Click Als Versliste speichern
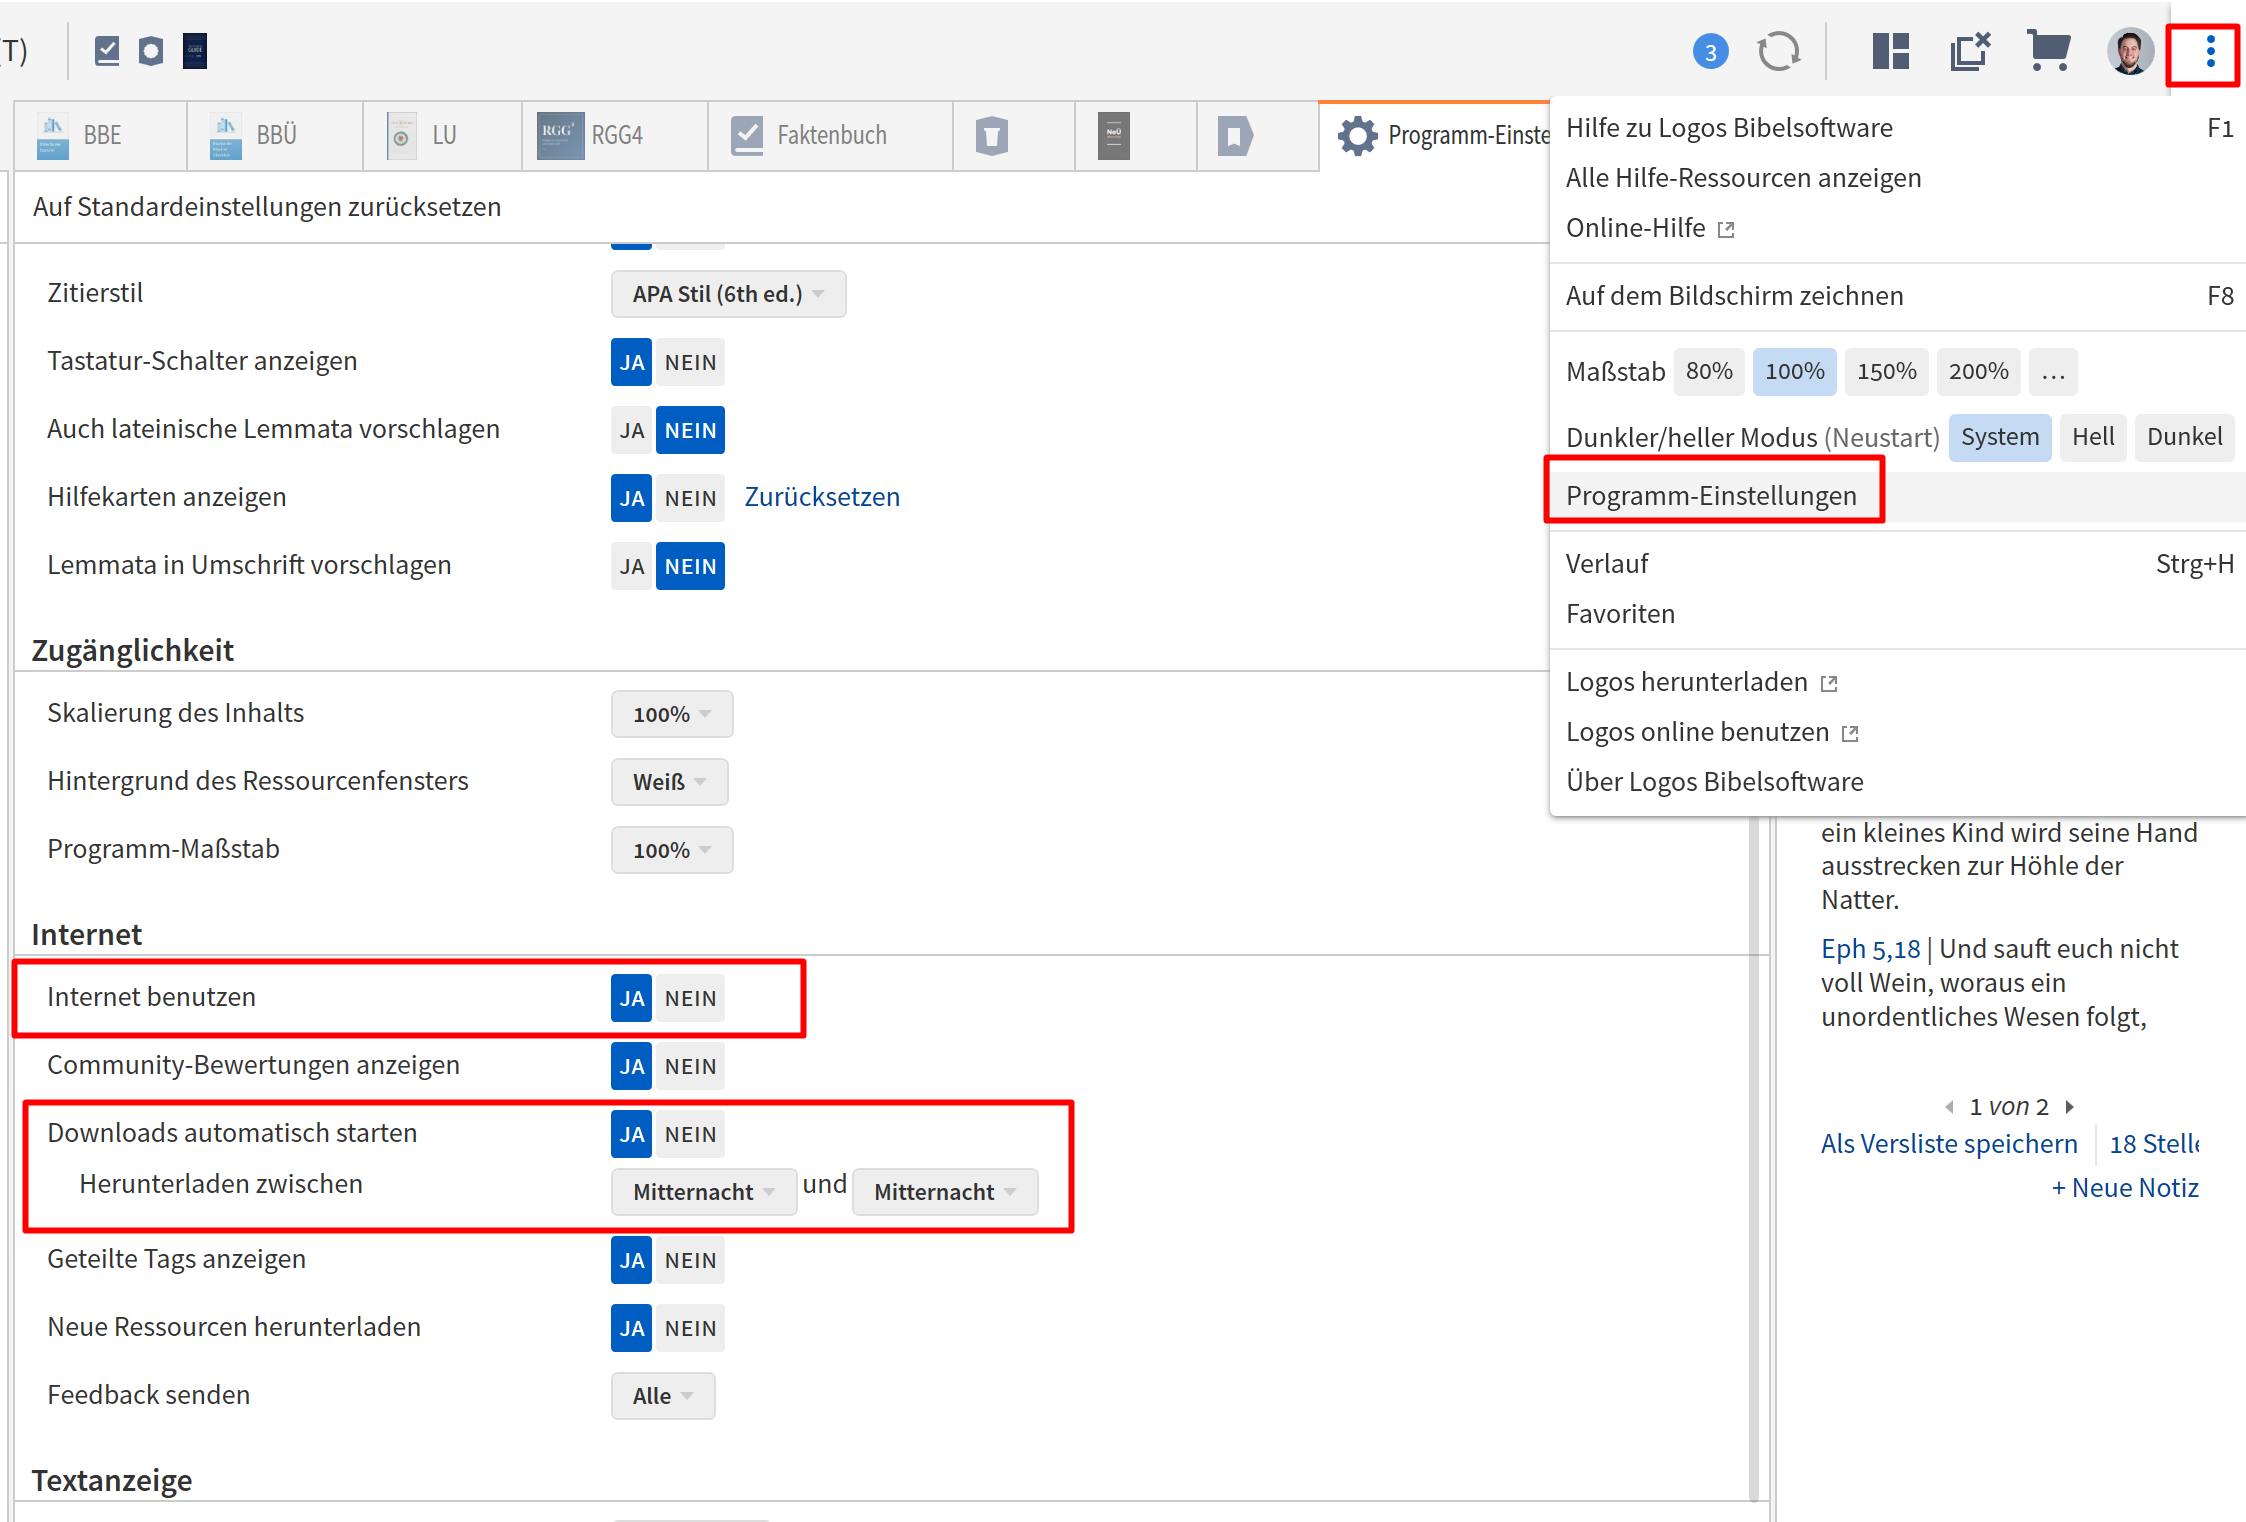 pyautogui.click(x=1948, y=1144)
